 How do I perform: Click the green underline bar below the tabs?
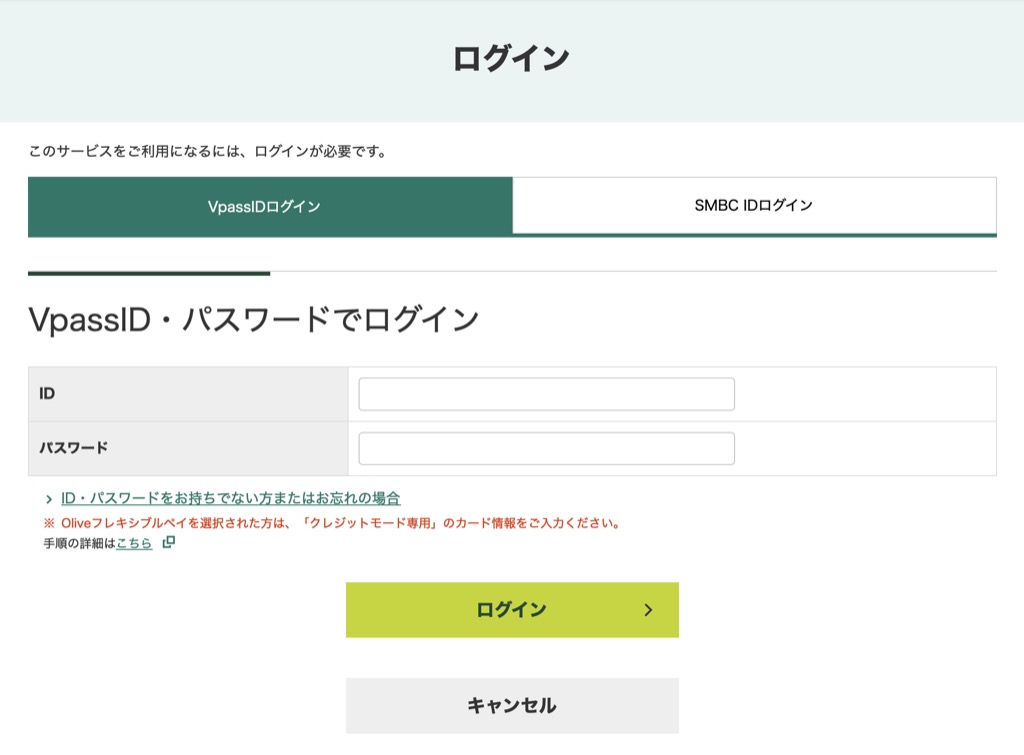150,271
